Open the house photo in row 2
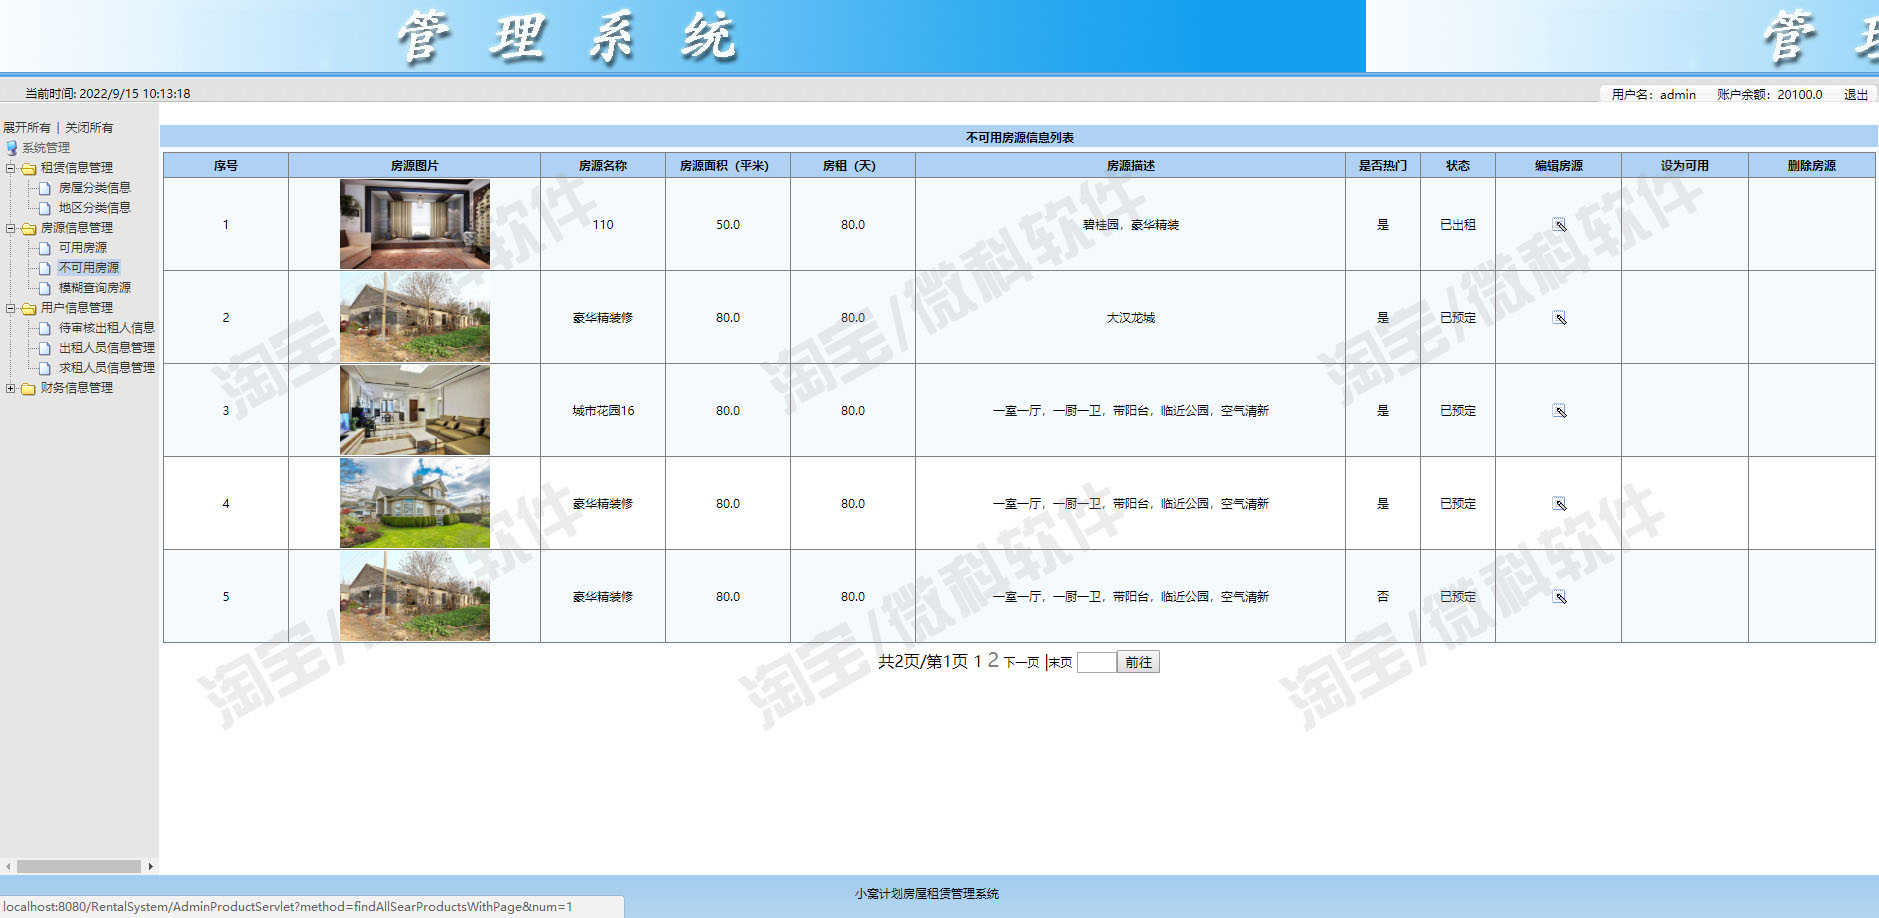 415,317
